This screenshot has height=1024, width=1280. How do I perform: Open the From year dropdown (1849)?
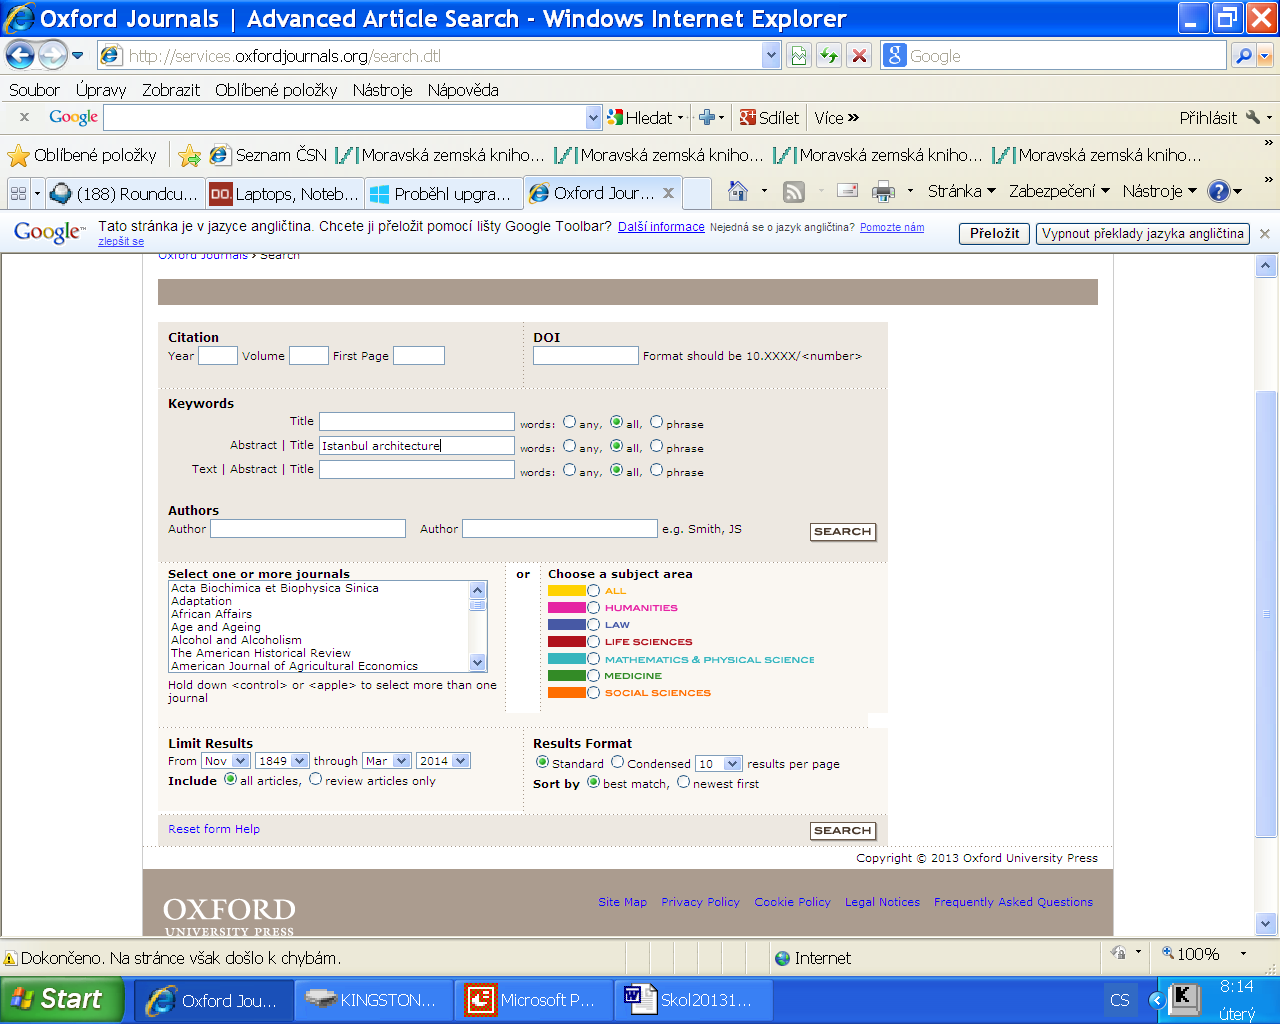(x=281, y=761)
